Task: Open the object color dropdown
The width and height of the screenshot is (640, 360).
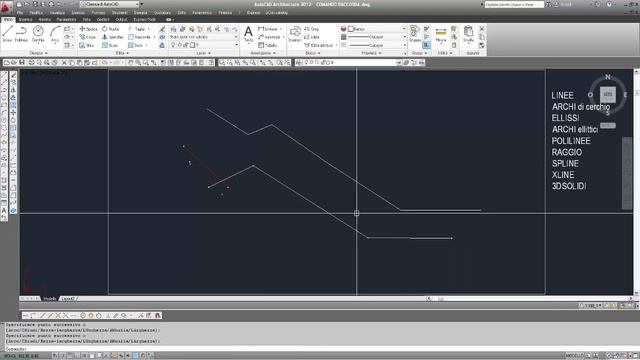Action: (x=376, y=29)
